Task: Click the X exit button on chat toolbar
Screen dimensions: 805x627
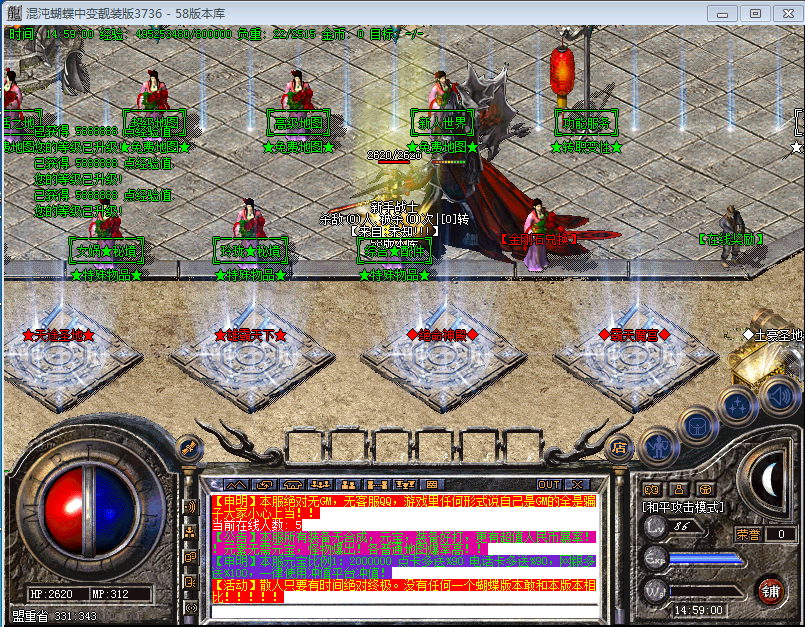Action: (x=578, y=485)
